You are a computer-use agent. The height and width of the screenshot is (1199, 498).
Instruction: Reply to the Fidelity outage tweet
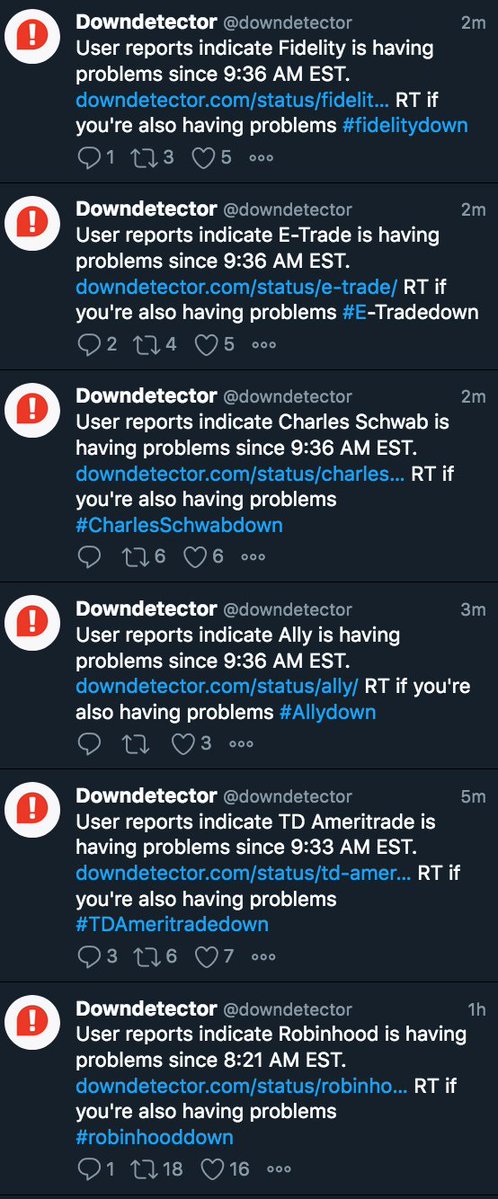(90, 158)
